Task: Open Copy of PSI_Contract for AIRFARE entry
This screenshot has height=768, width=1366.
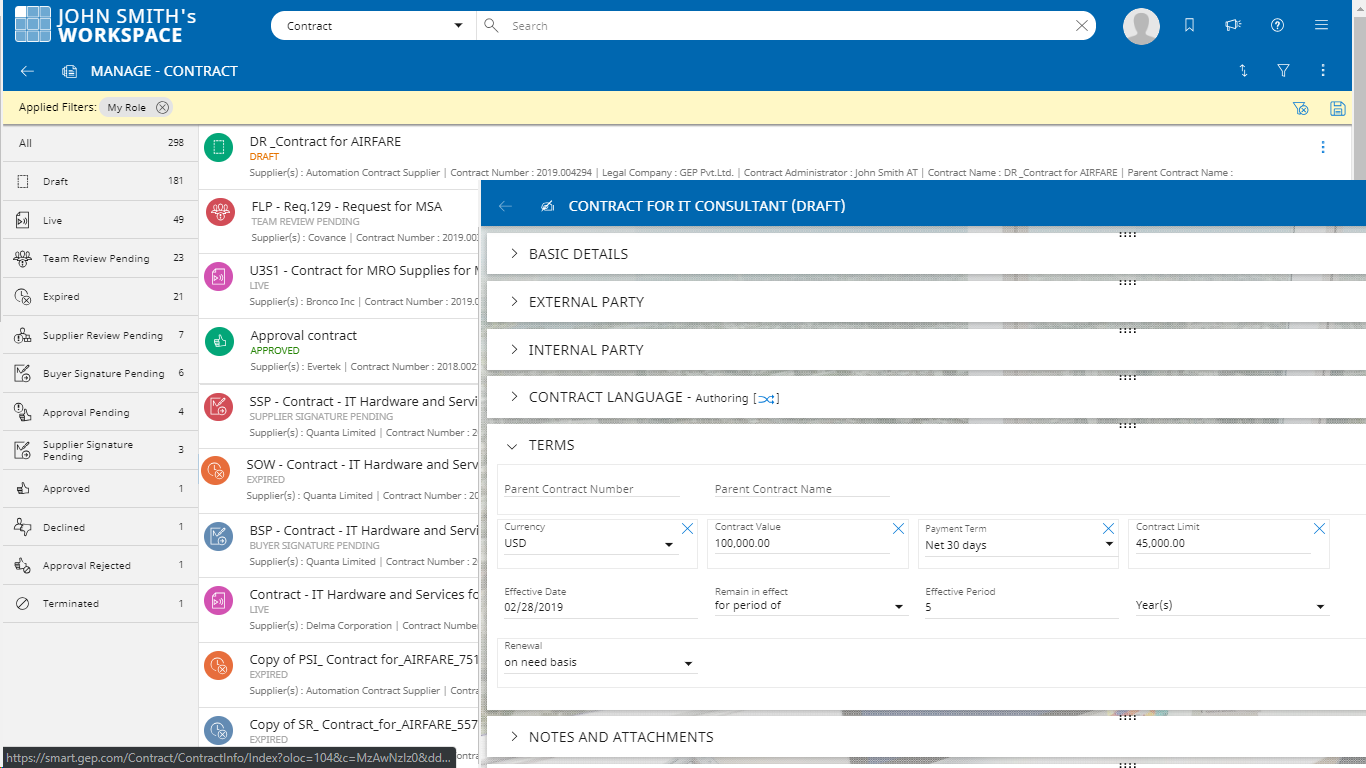Action: [x=364, y=660]
